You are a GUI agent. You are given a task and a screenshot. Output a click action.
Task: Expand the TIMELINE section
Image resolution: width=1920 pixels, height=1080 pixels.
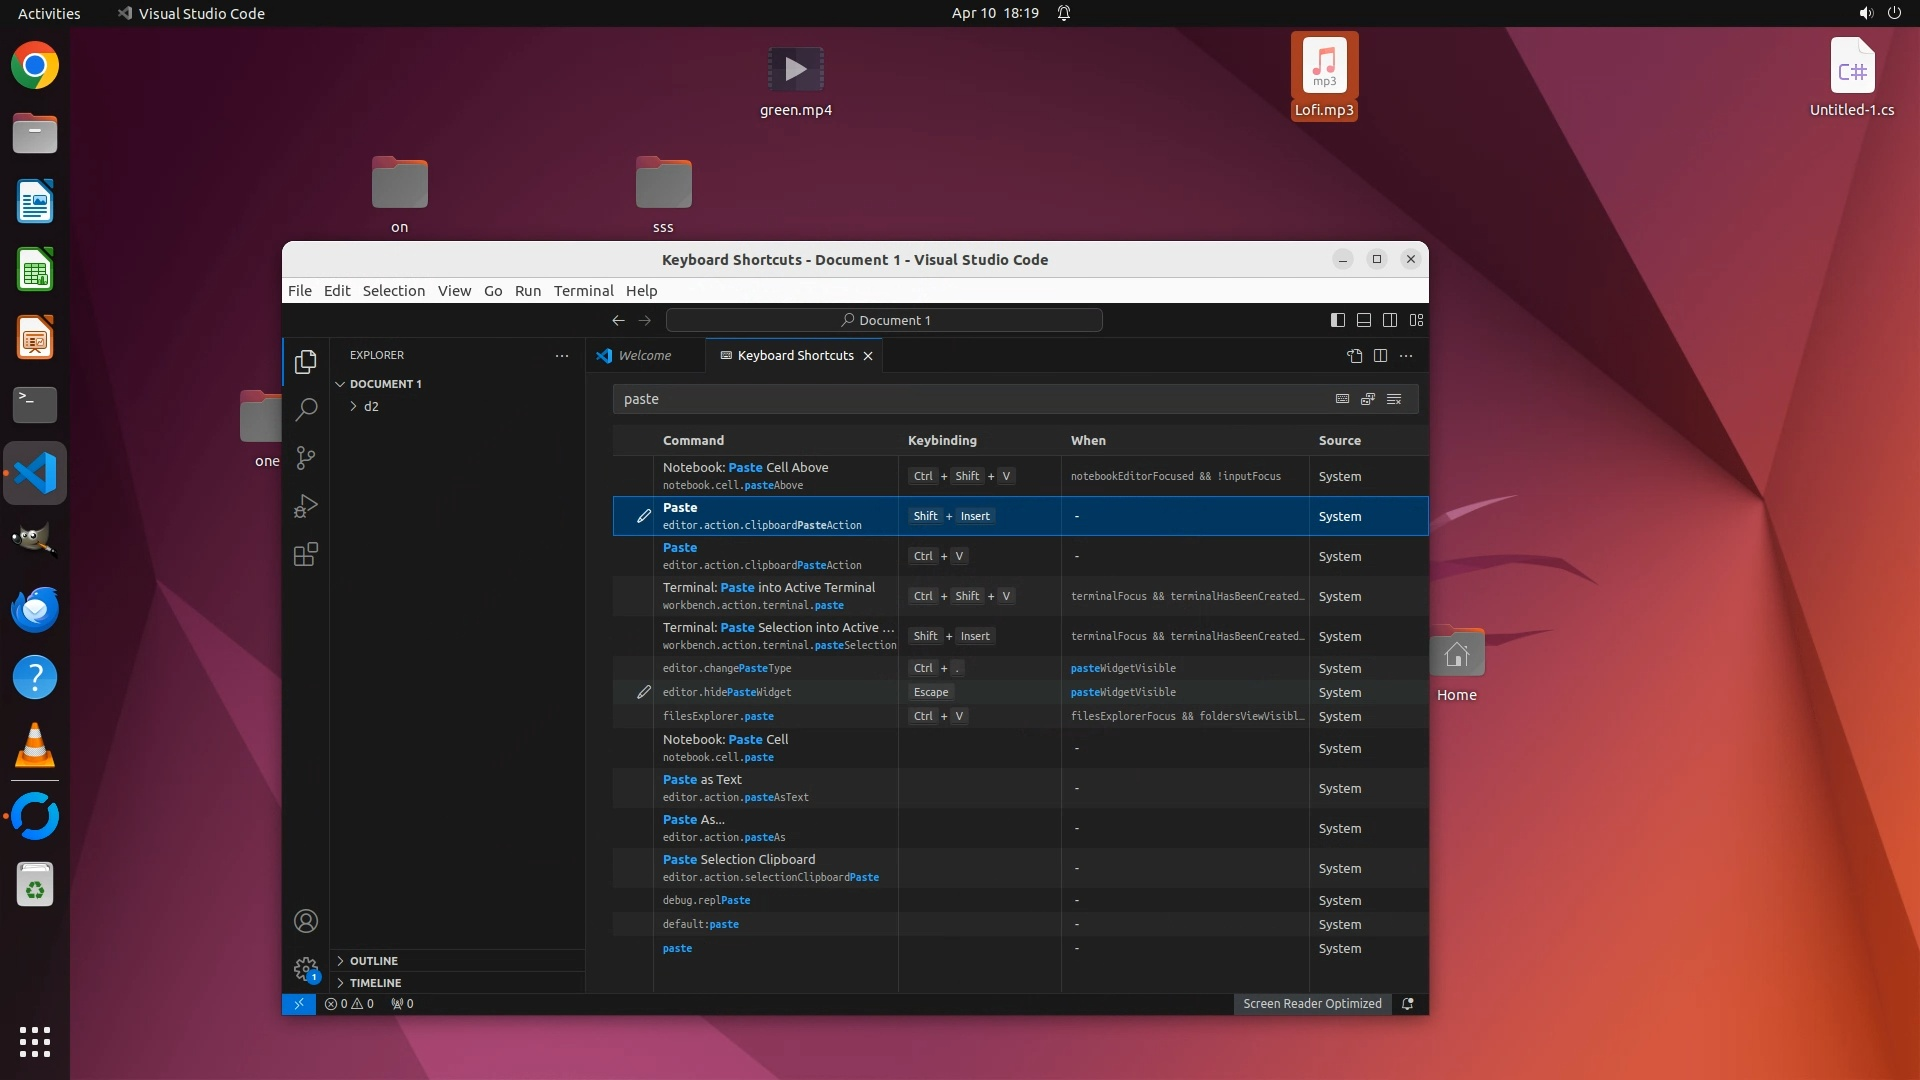375,983
